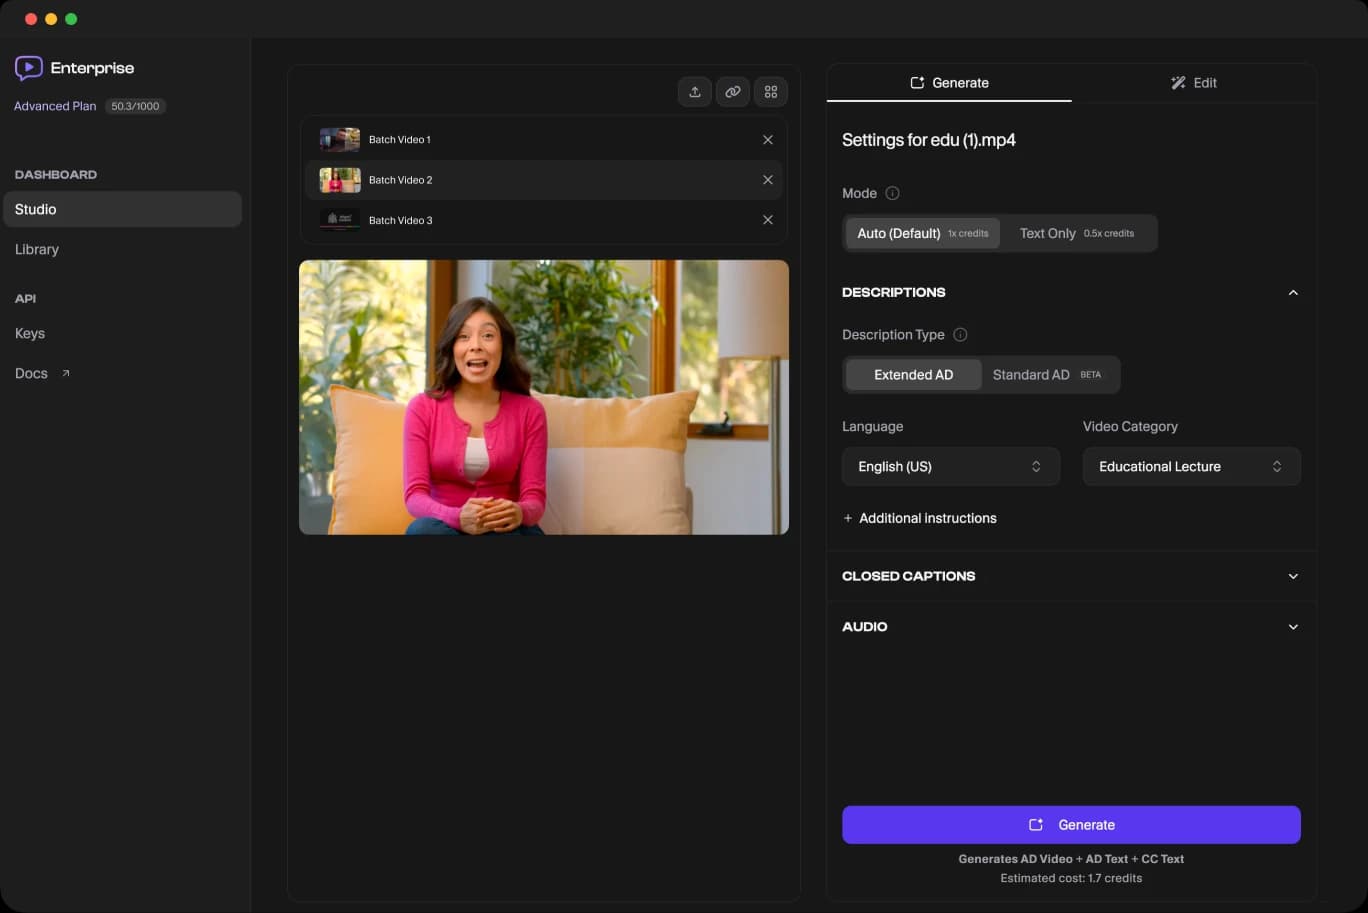Expand the Closed Captions section

(1071, 576)
